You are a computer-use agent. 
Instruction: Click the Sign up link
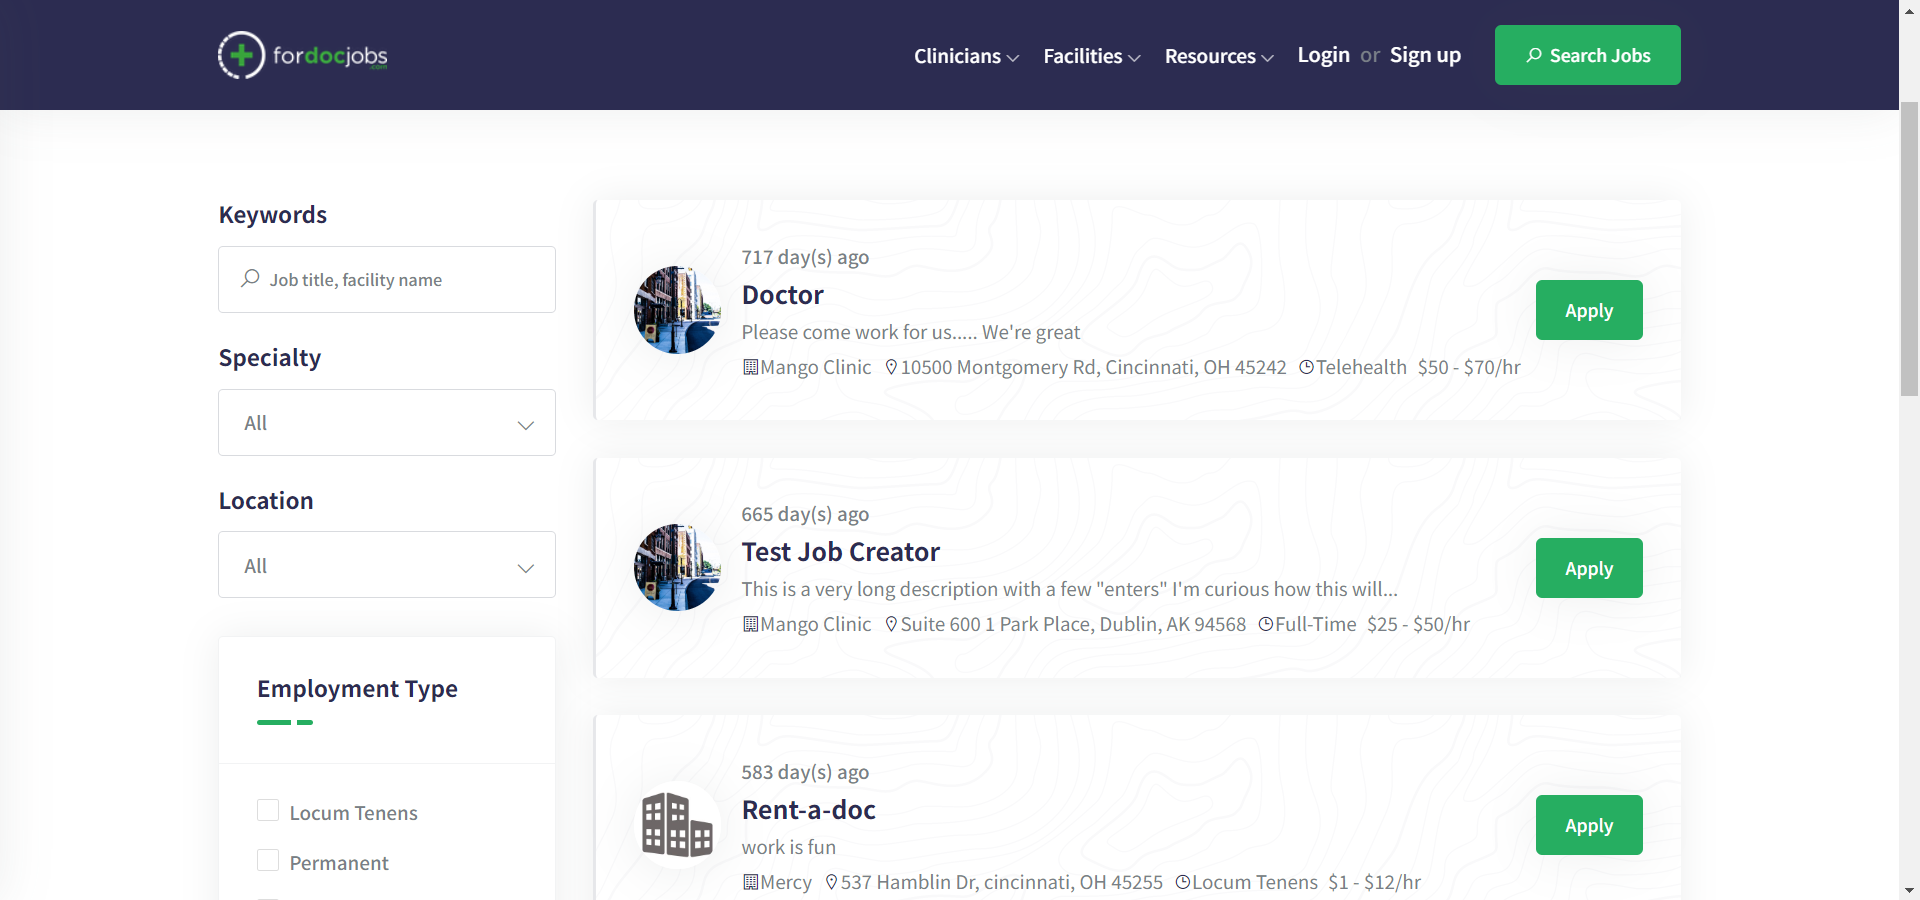pos(1425,55)
